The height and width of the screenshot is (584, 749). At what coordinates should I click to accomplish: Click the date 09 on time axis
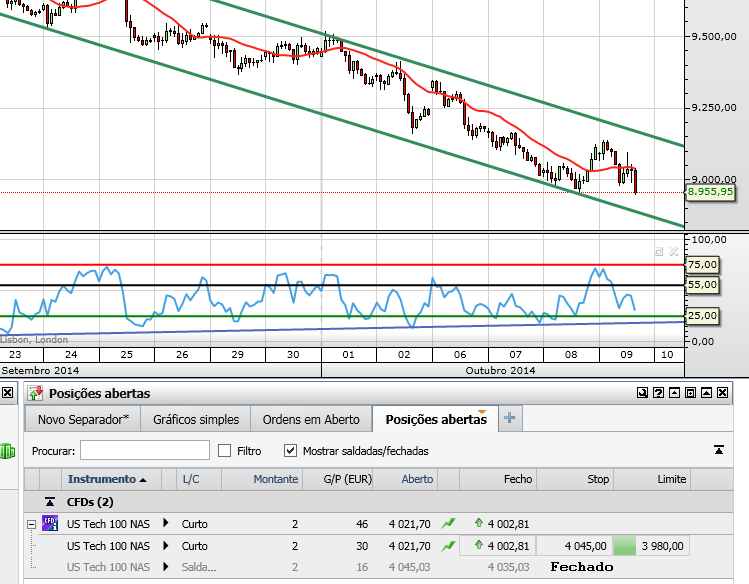pyautogui.click(x=626, y=354)
